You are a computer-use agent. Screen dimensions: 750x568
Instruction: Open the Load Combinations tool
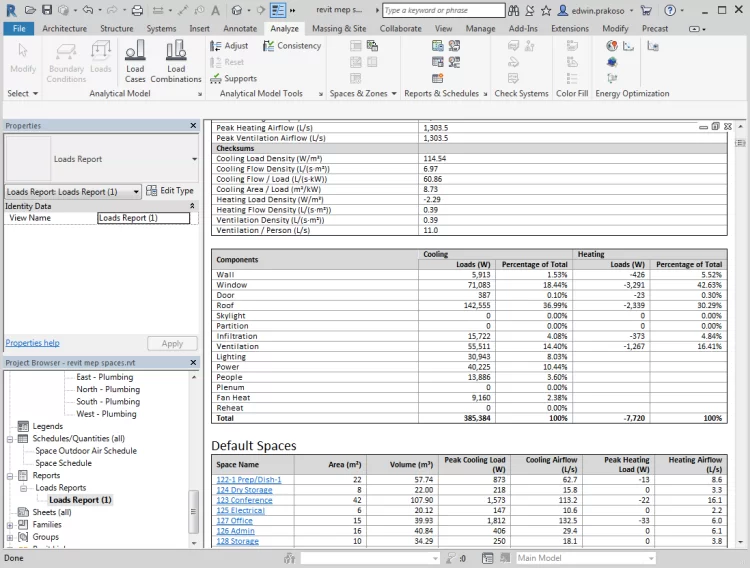click(176, 60)
